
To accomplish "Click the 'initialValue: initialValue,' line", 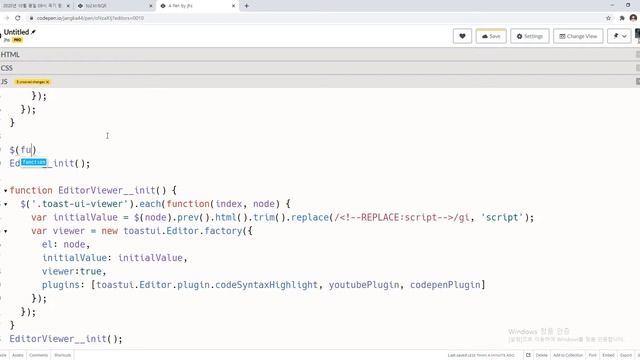I will click(x=114, y=258).
